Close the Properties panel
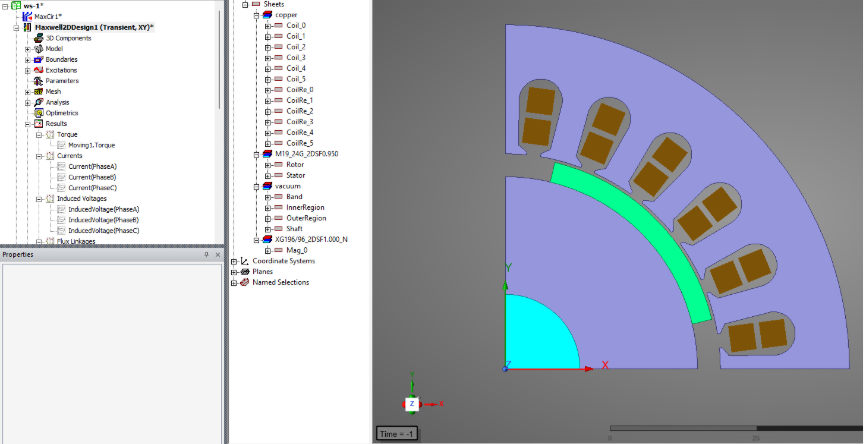Screen dimensions: 864x444 [x=217, y=255]
